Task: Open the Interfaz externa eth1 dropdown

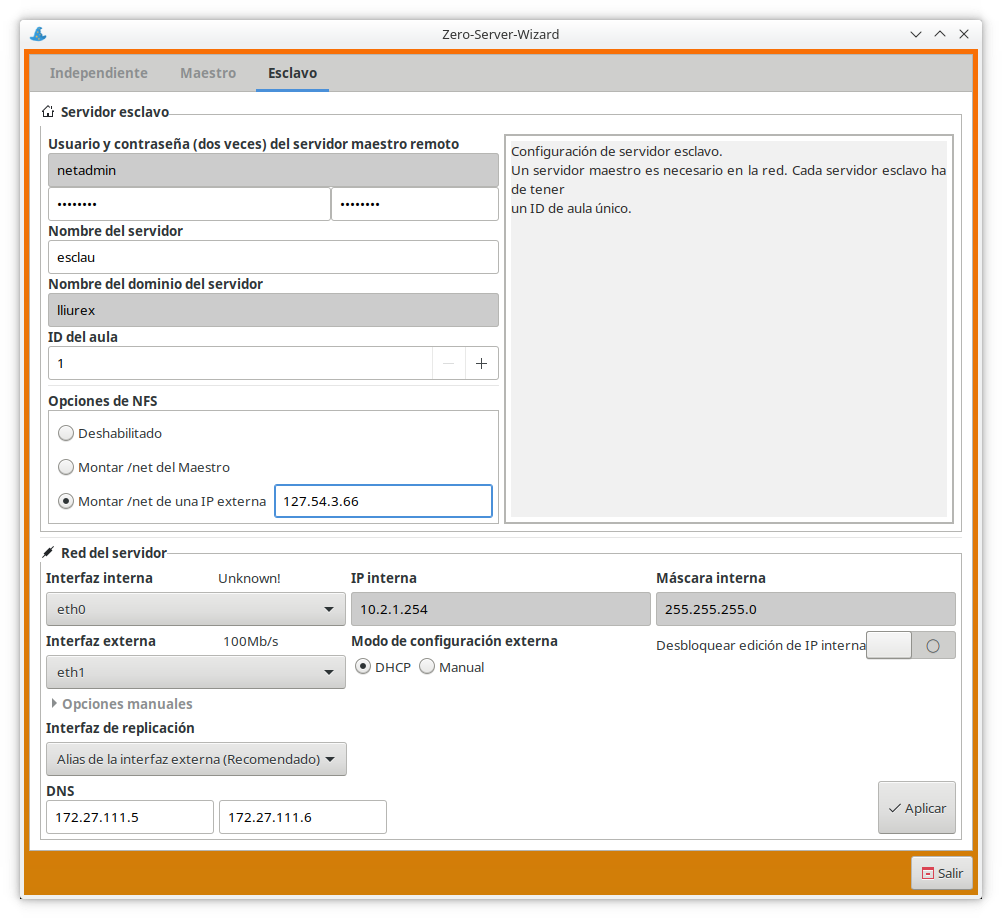Action: [196, 673]
